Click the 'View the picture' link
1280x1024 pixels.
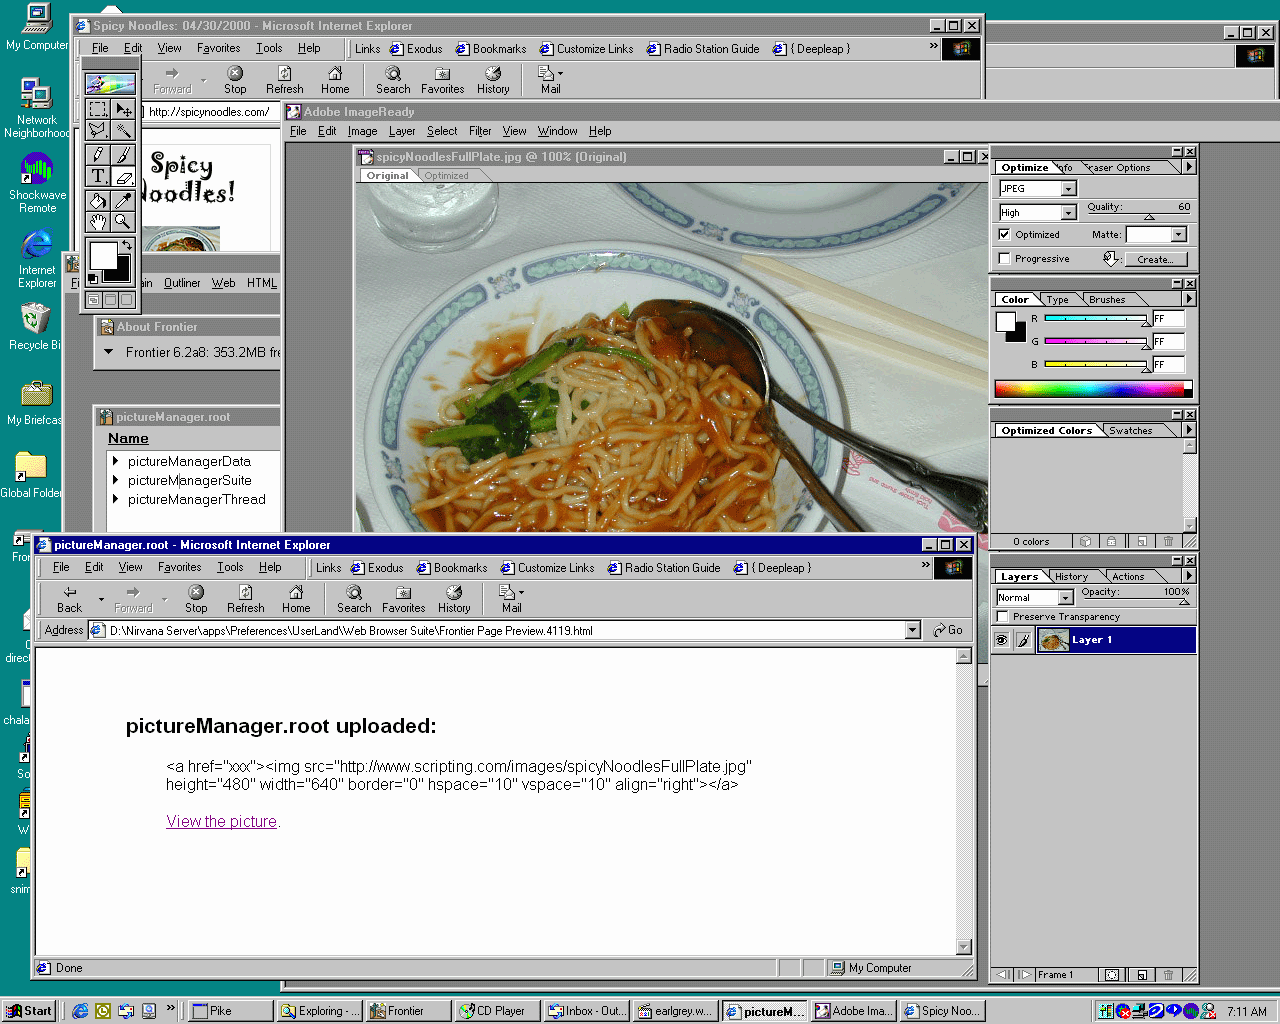click(221, 822)
